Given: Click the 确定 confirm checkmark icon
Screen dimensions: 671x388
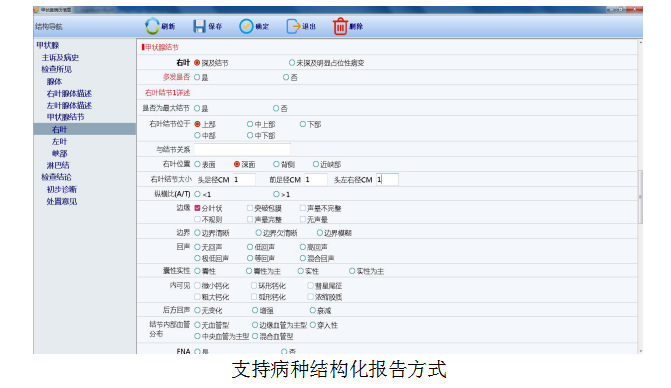Looking at the screenshot, I should pyautogui.click(x=246, y=27).
